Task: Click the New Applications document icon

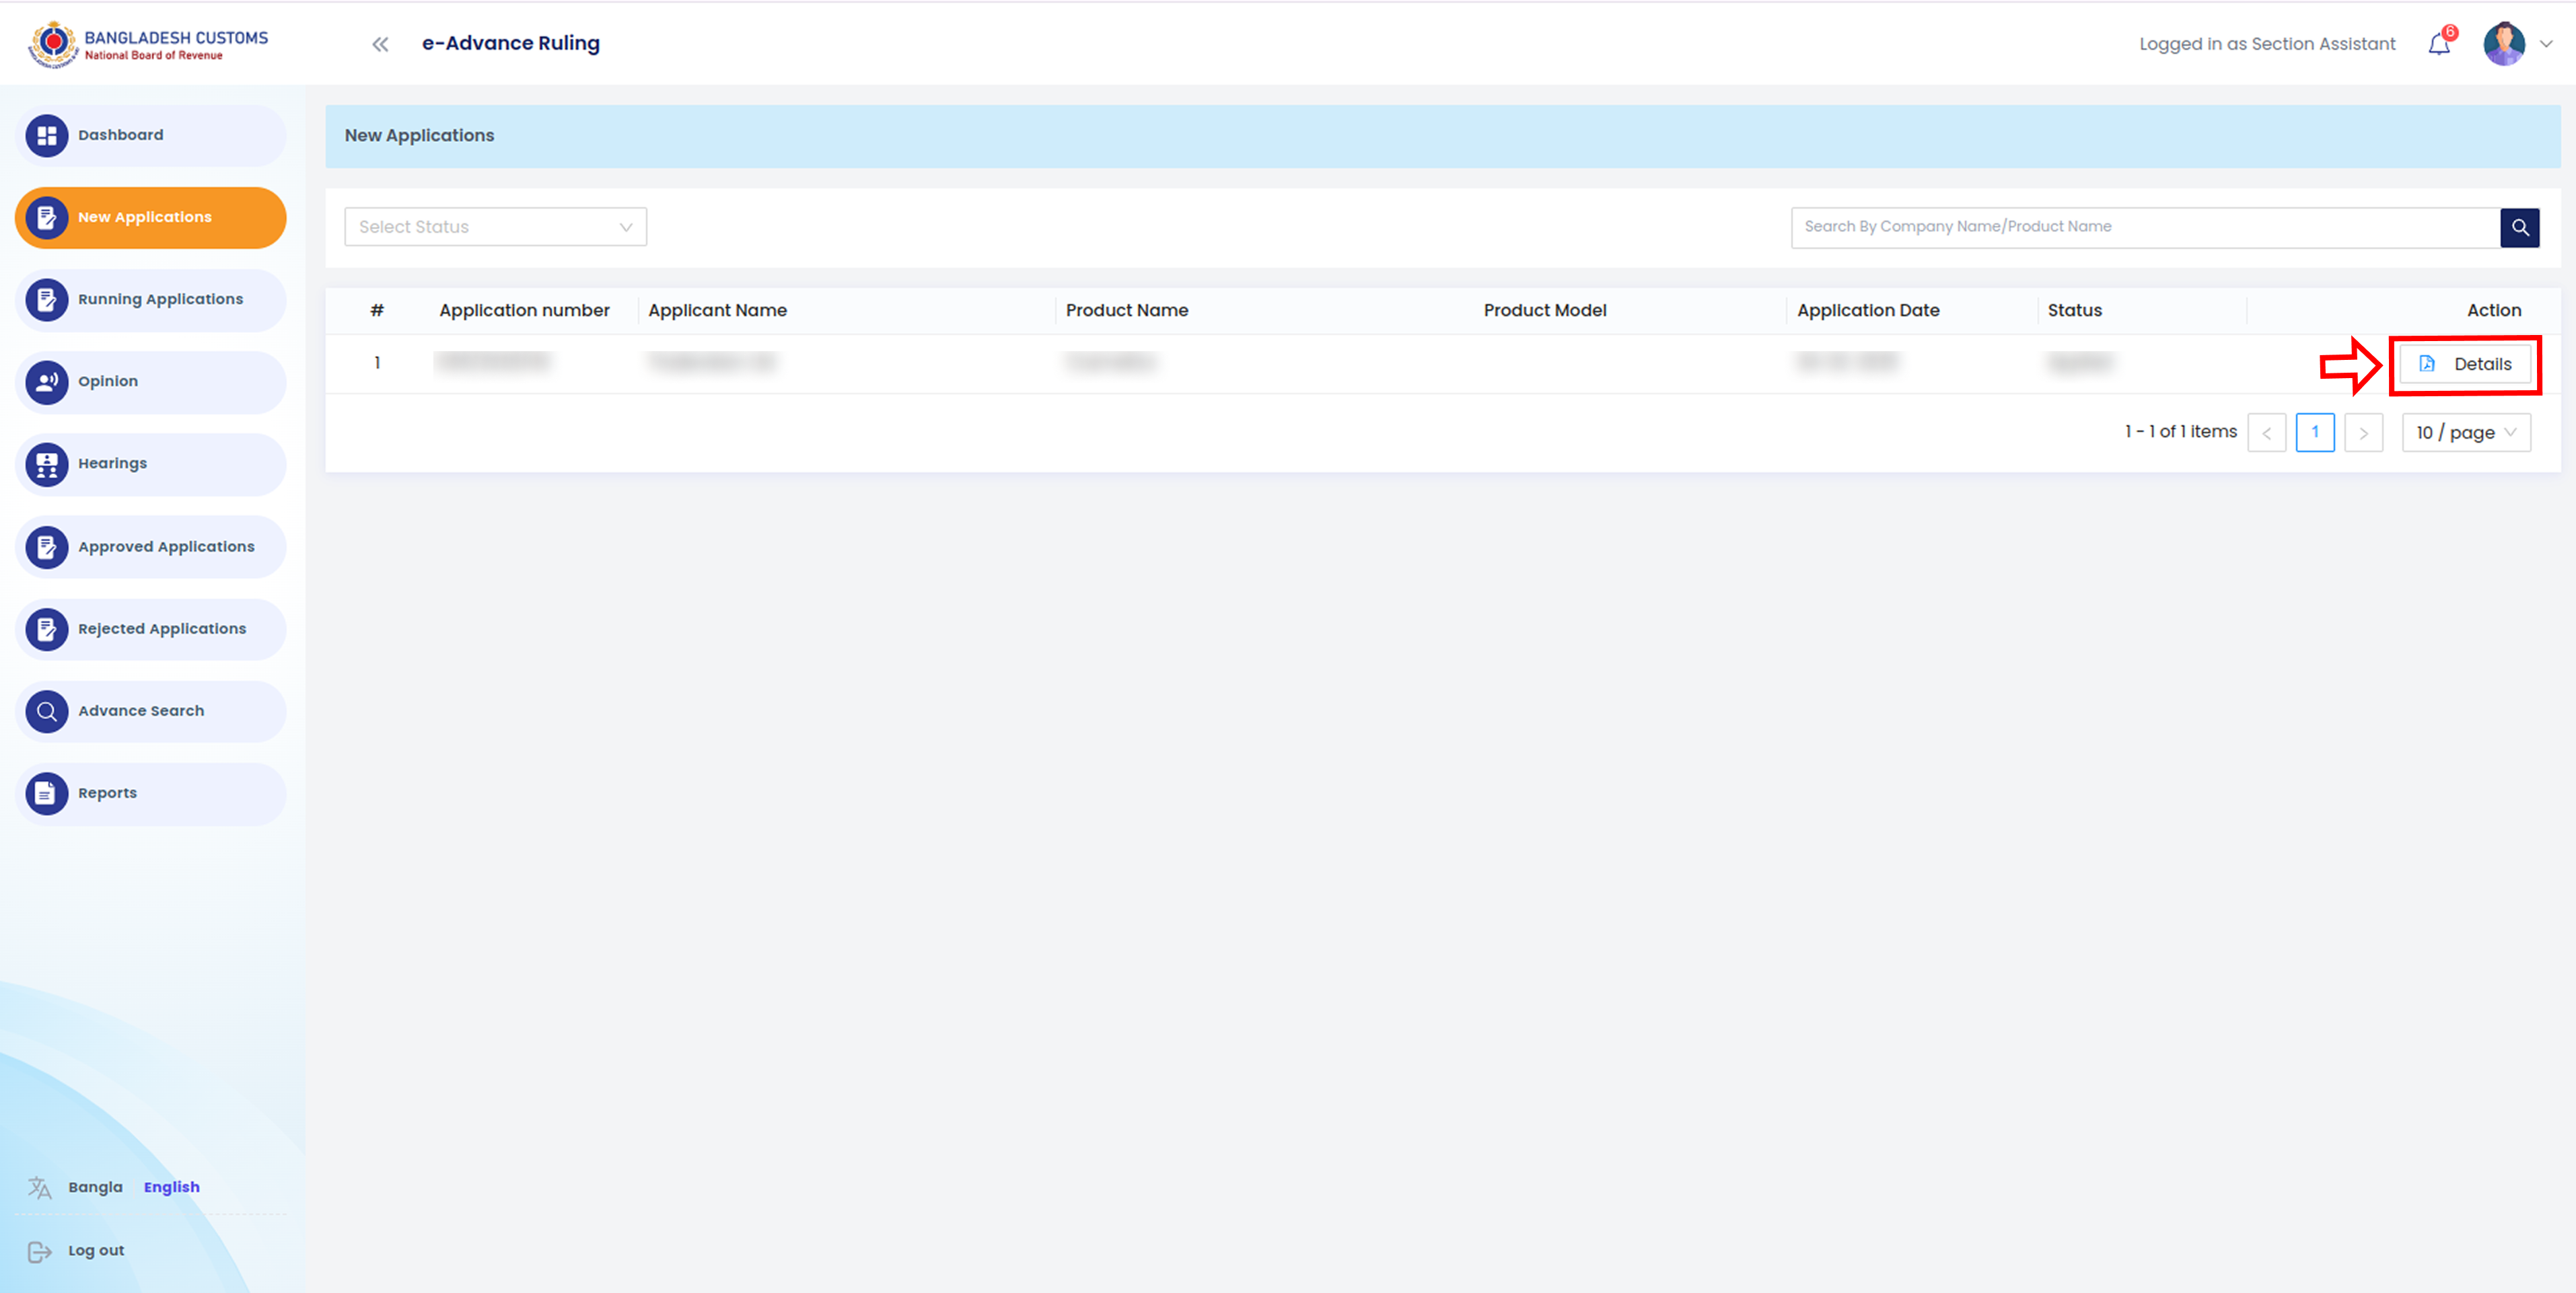Action: coord(46,218)
